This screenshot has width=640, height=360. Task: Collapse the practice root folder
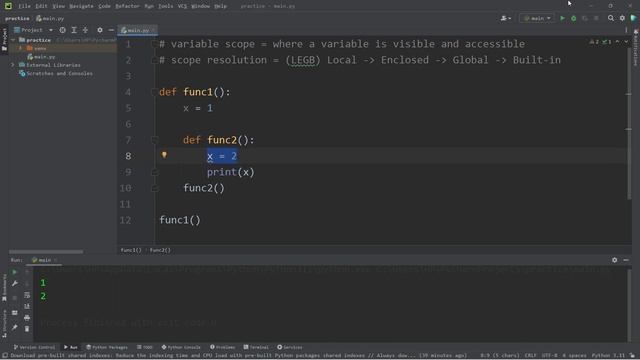click(x=13, y=40)
